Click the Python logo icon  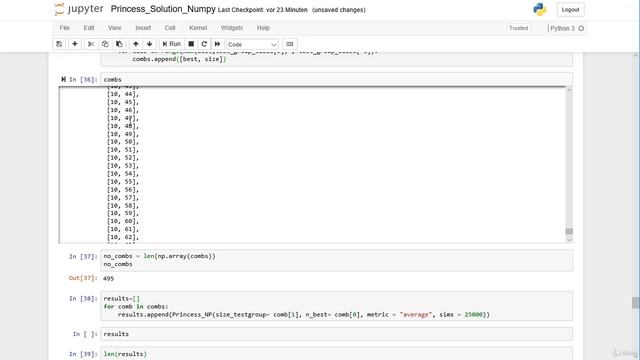point(540,9)
